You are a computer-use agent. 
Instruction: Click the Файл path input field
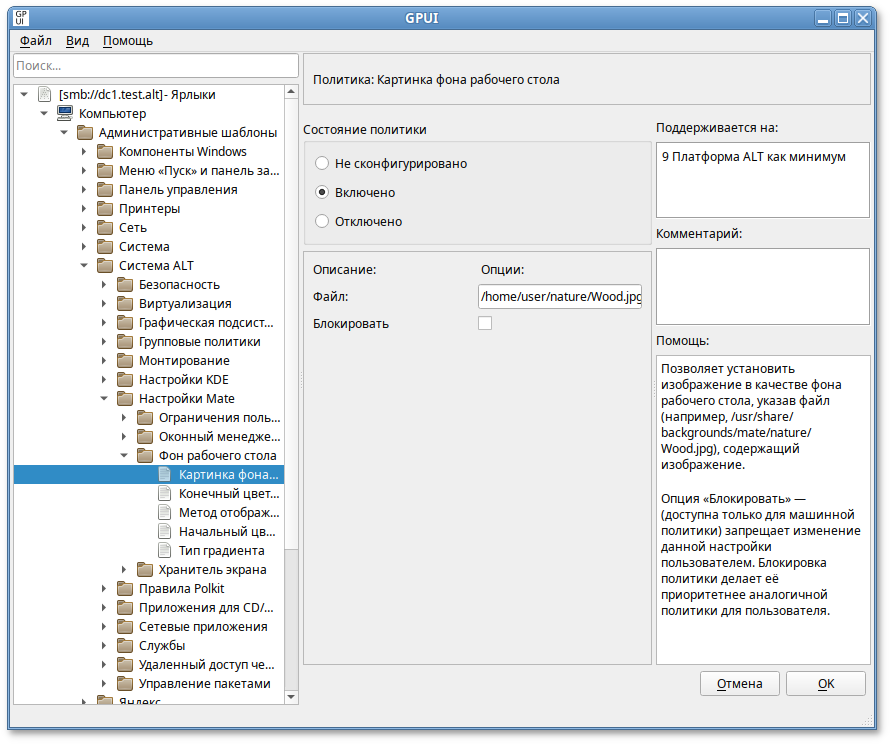[560, 297]
